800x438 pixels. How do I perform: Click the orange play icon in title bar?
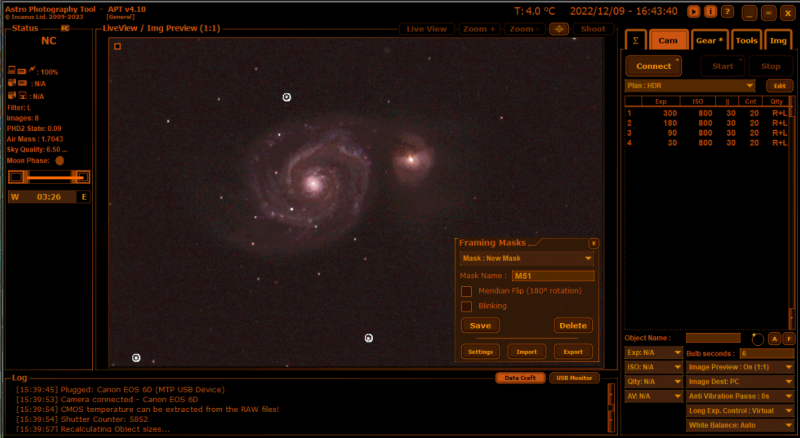[x=694, y=12]
